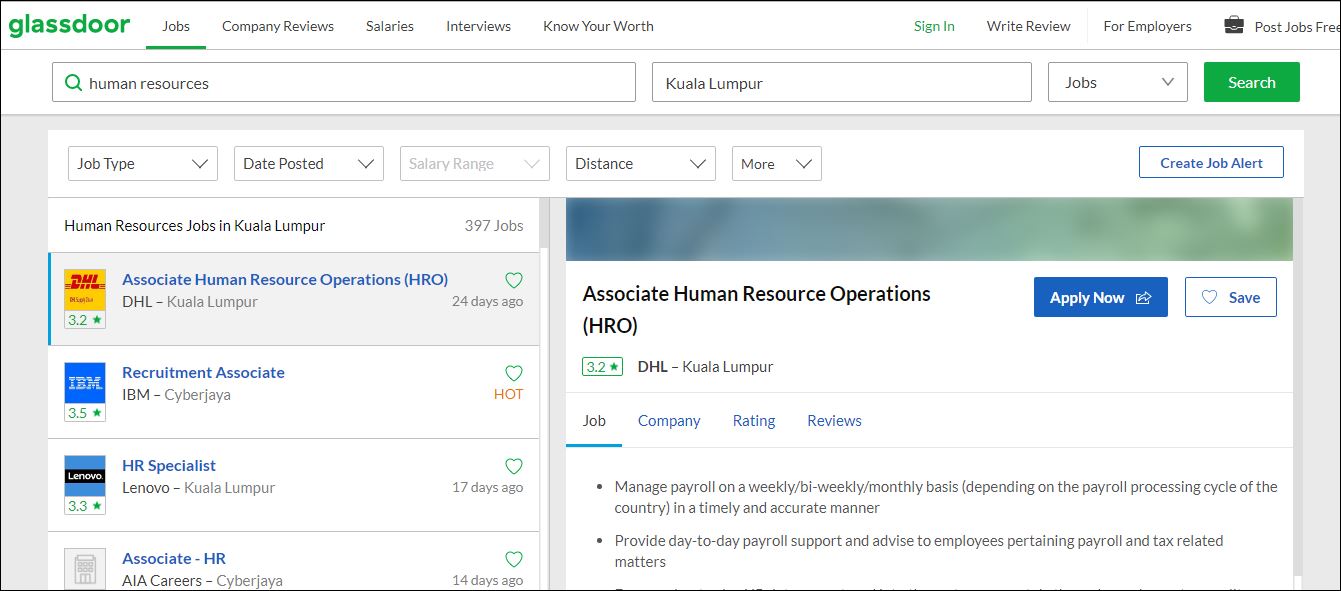1341x591 pixels.
Task: Open the Job Type filter dropdown
Action: coord(143,164)
